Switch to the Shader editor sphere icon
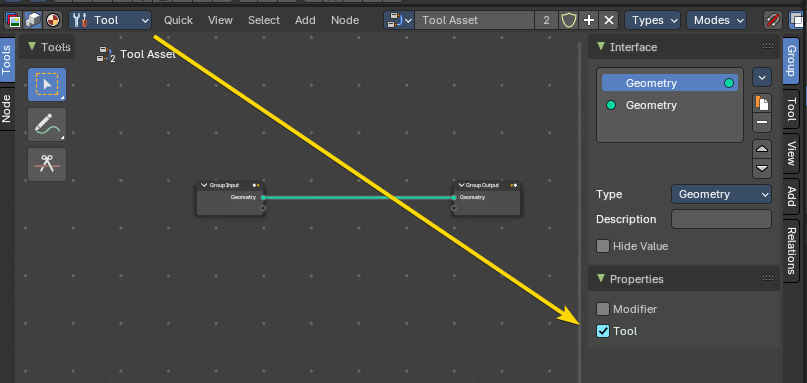Screen dimensions: 807x383 53,21
